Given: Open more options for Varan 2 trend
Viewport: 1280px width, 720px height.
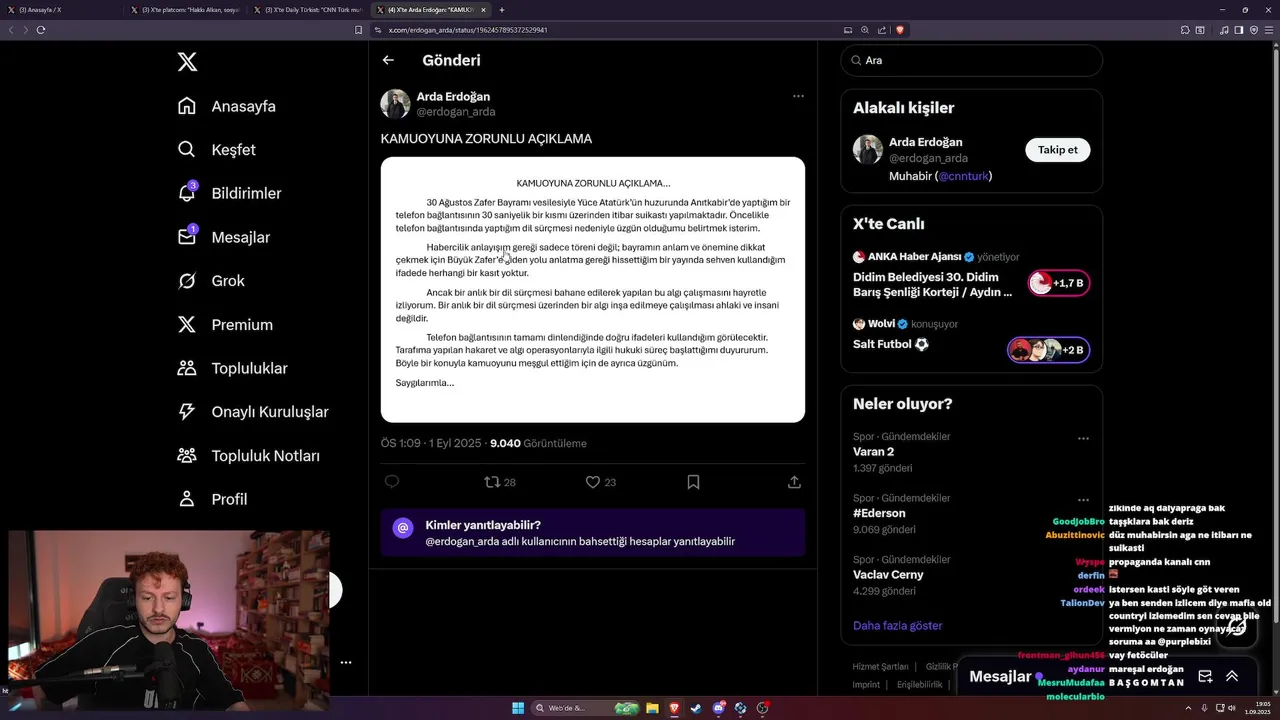Looking at the screenshot, I should coord(1083,438).
